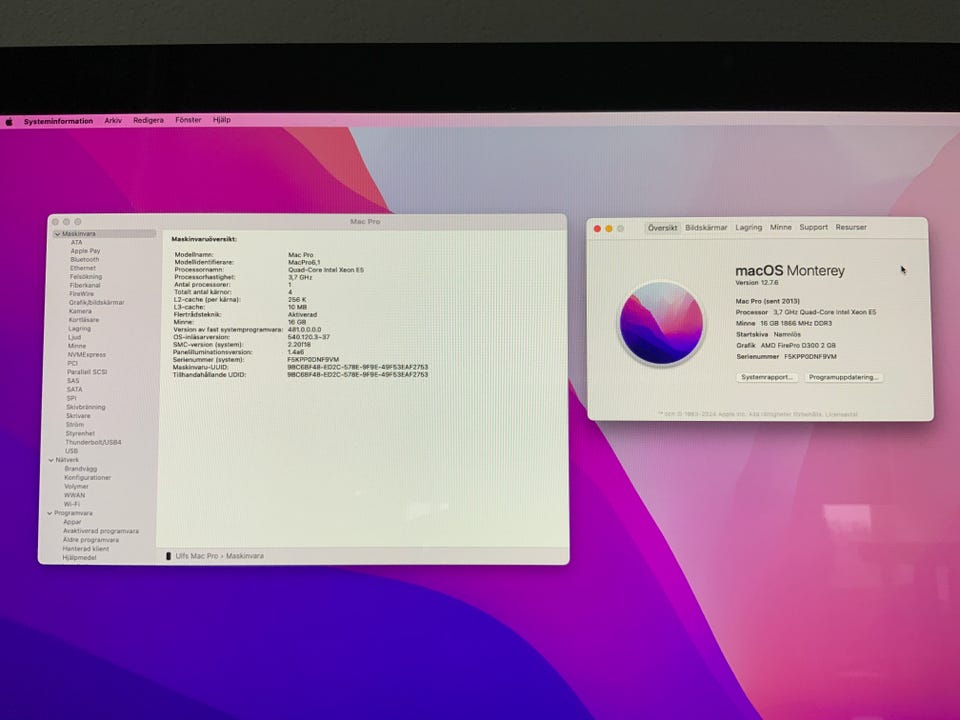Close the About This Mac window
The image size is (960, 720).
click(598, 228)
